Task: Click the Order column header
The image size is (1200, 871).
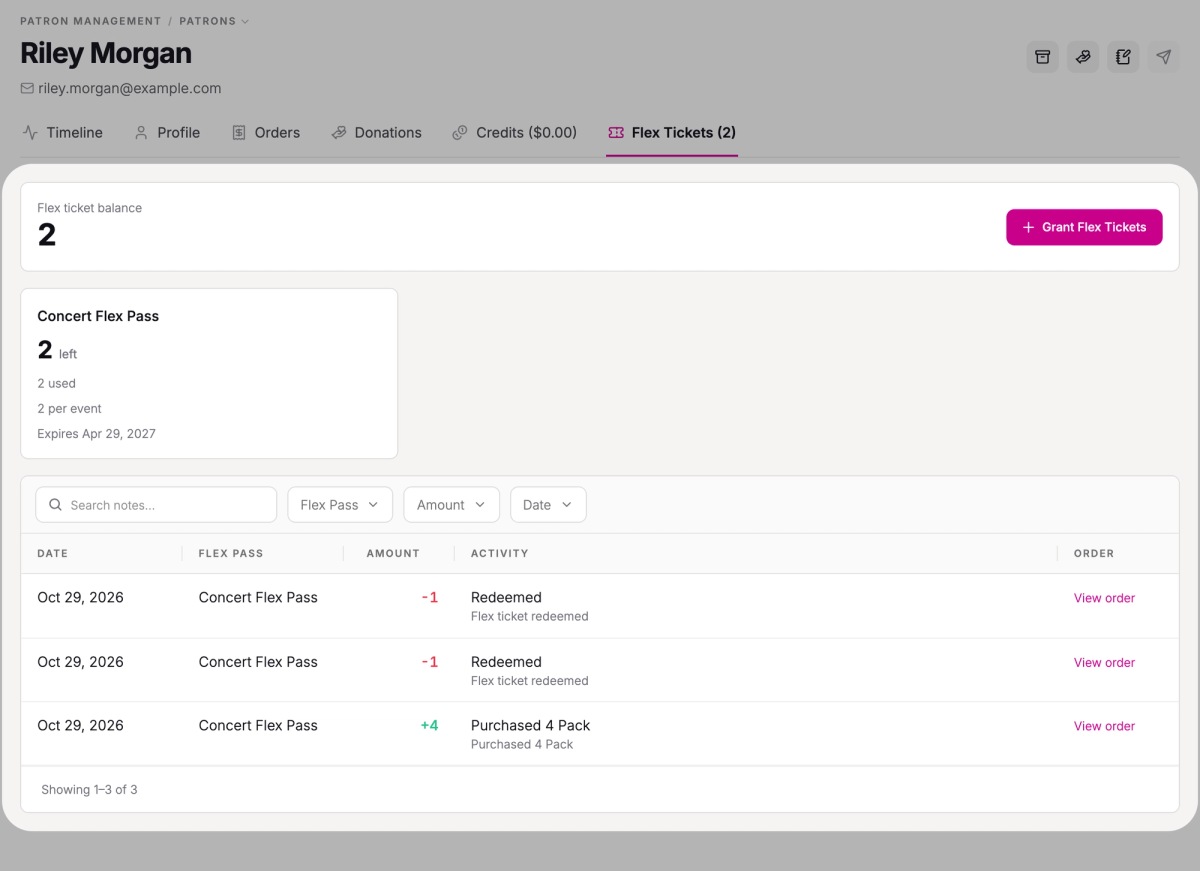Action: (x=1094, y=553)
